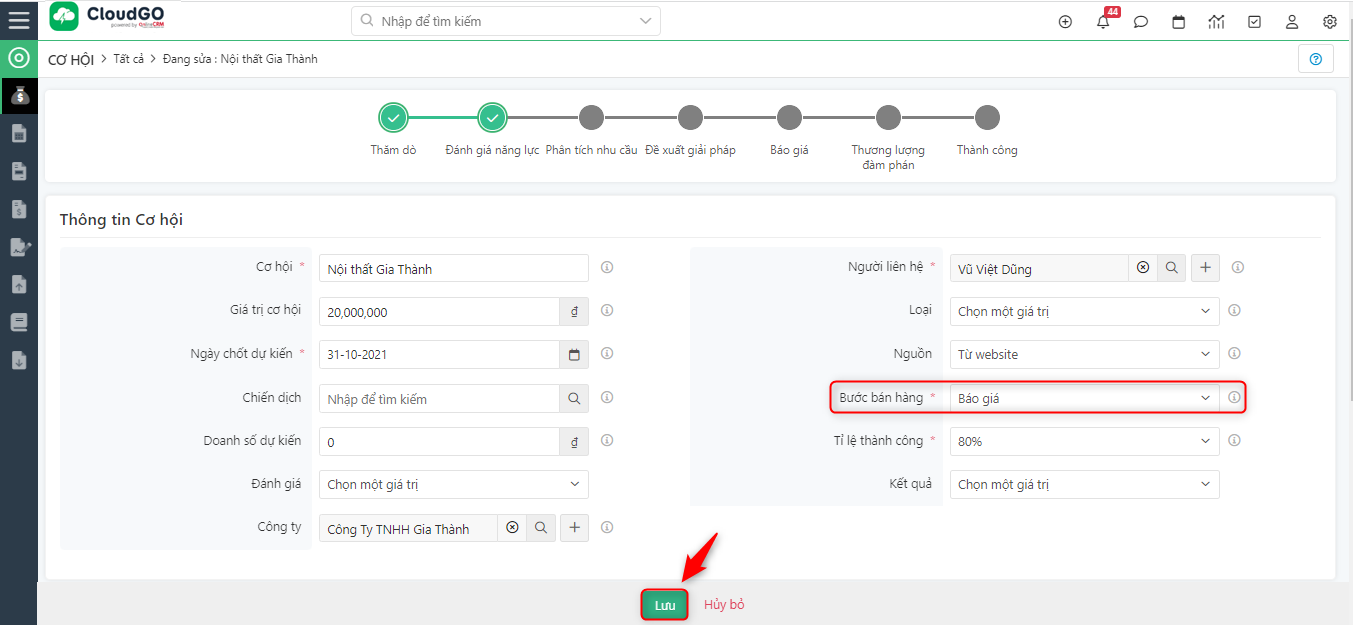Select the Phân tích nhu cầu stage
Viewport: 1353px width, 625px height.
(x=591, y=118)
